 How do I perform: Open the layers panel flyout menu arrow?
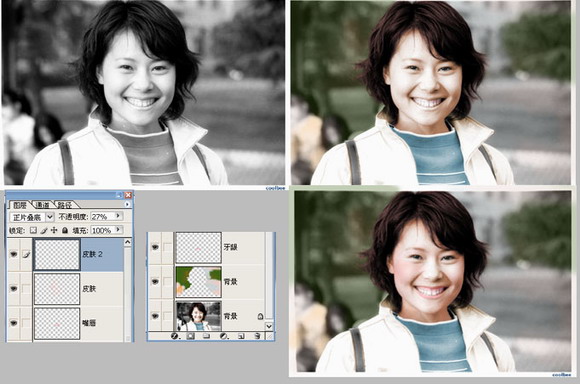(127, 204)
